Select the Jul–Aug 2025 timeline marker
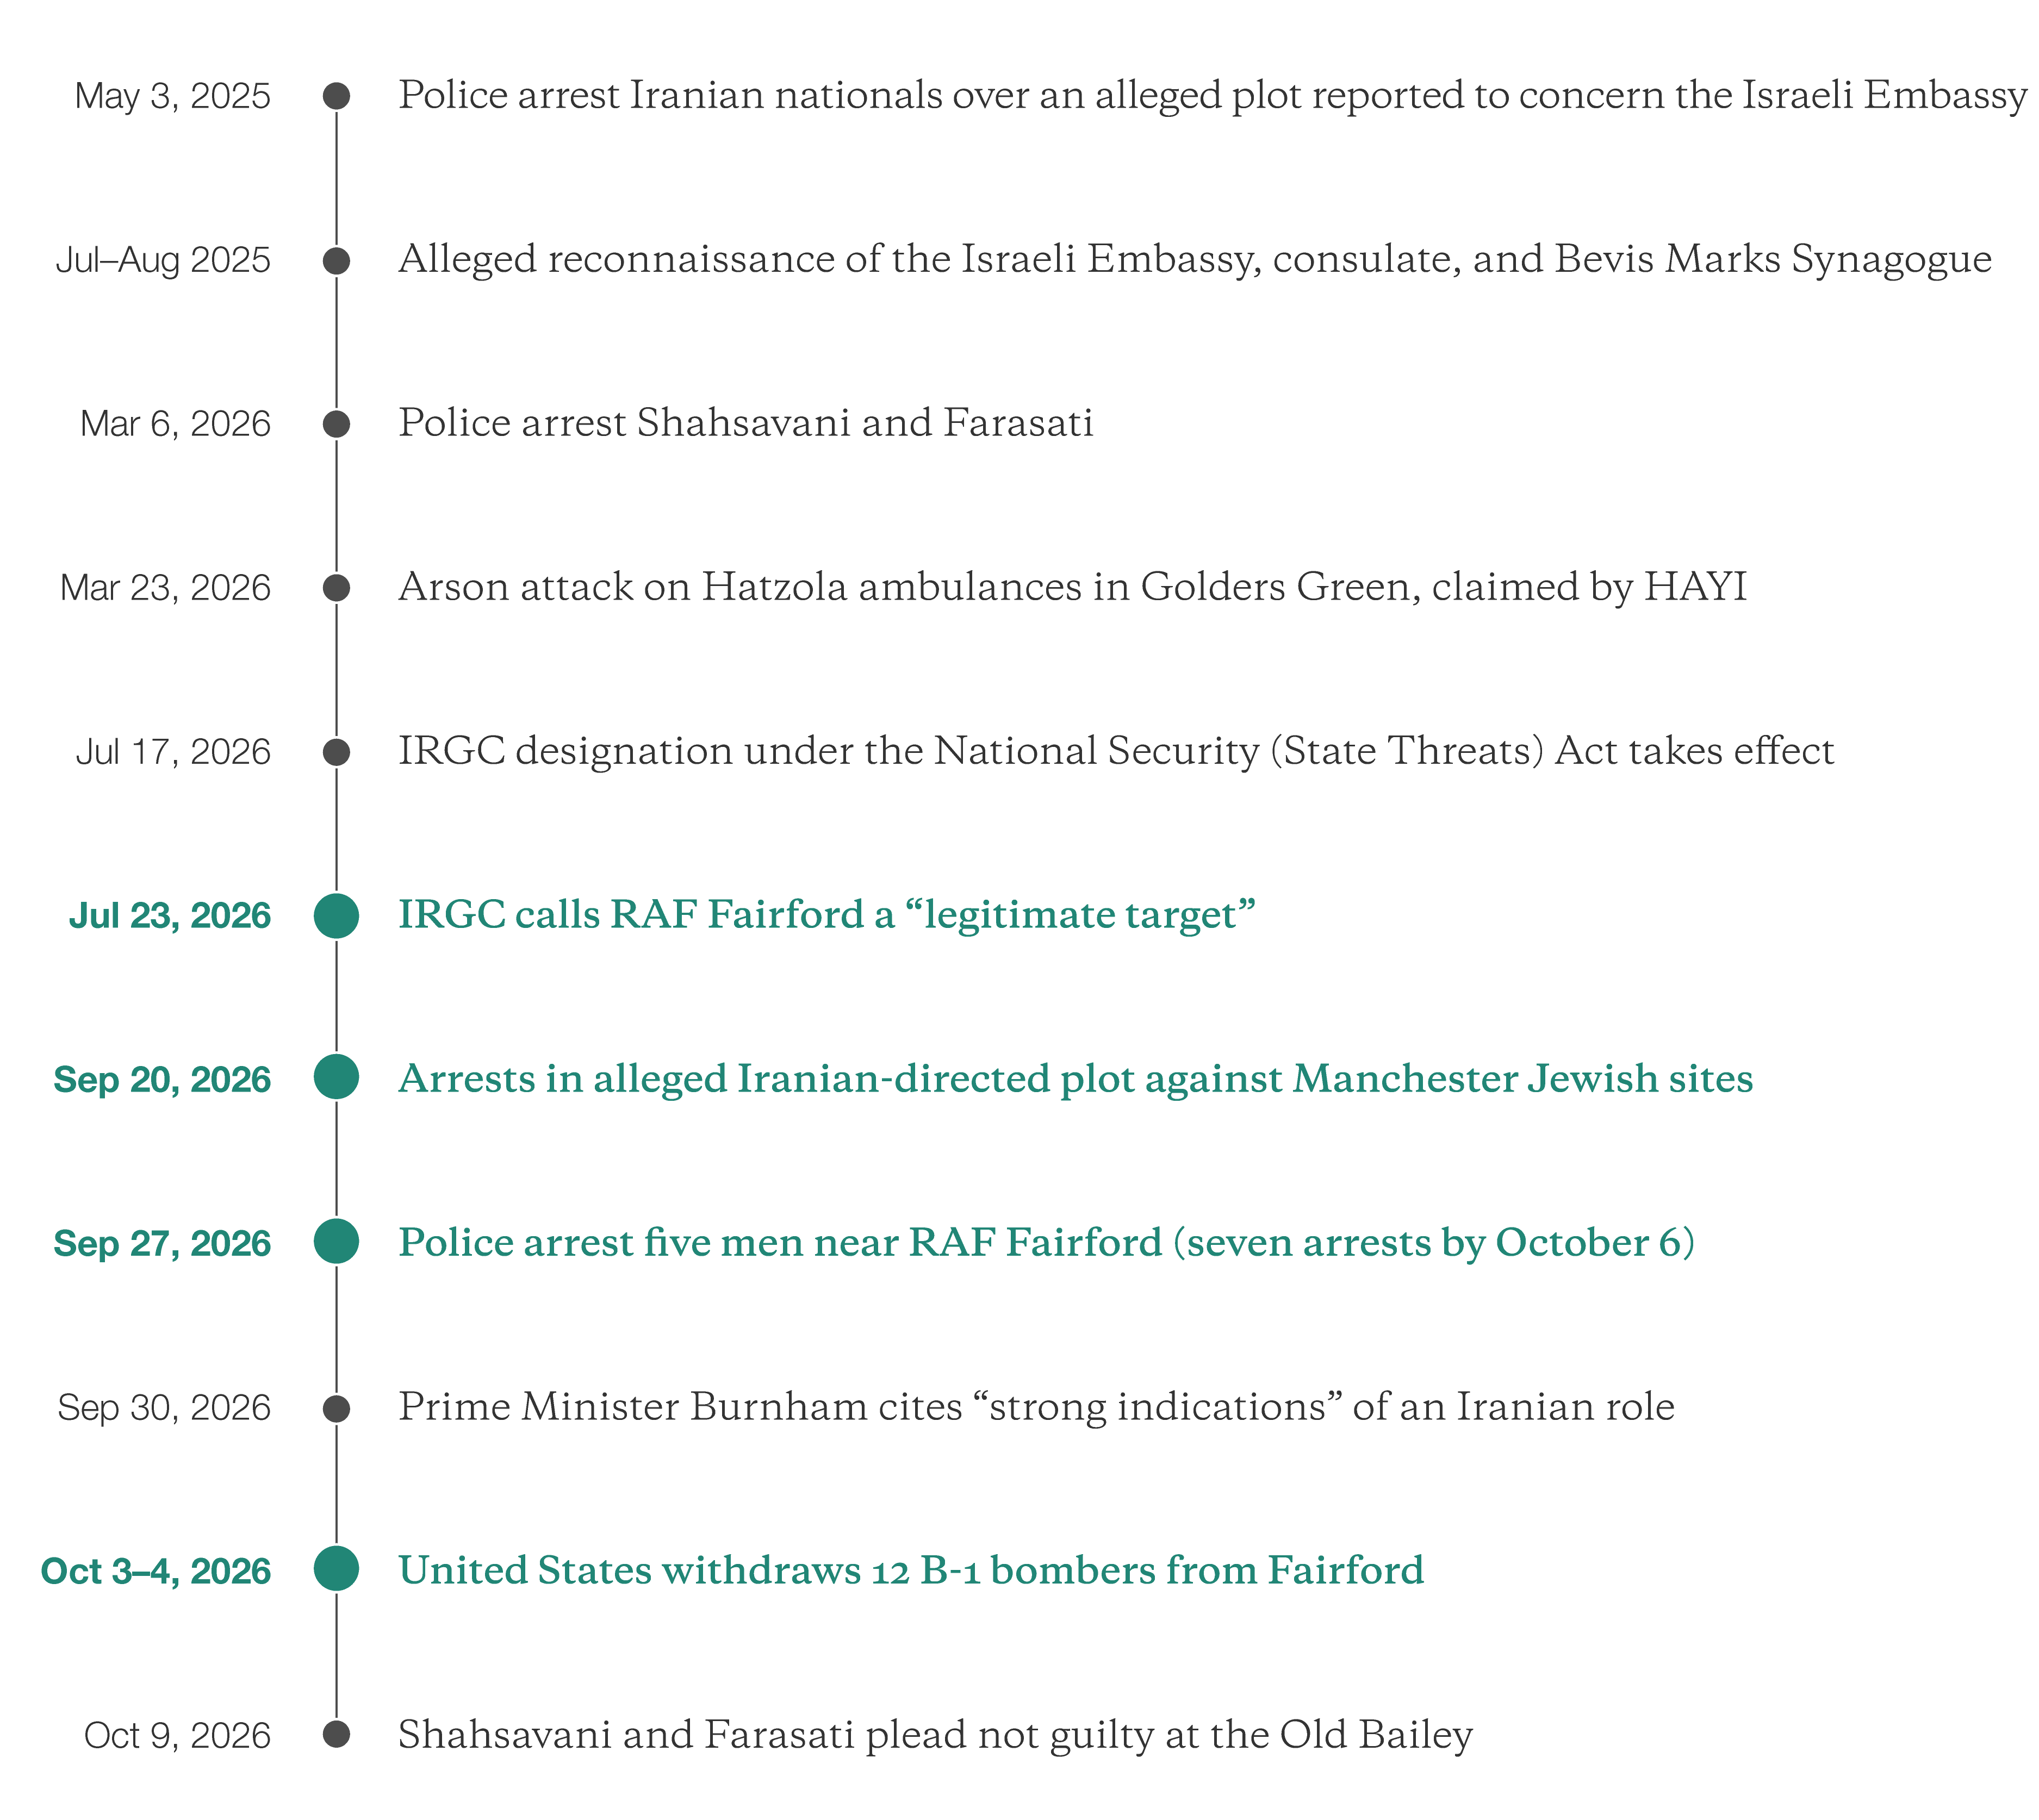 click(336, 261)
